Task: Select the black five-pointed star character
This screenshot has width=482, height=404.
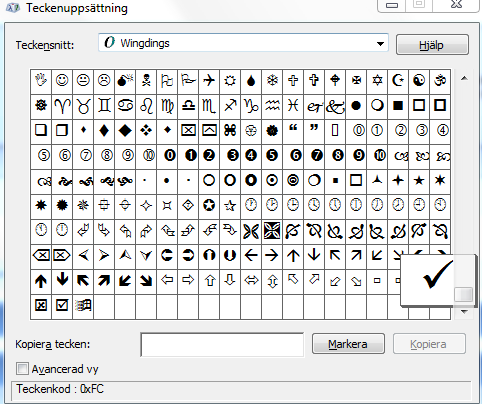Action: tap(419, 181)
